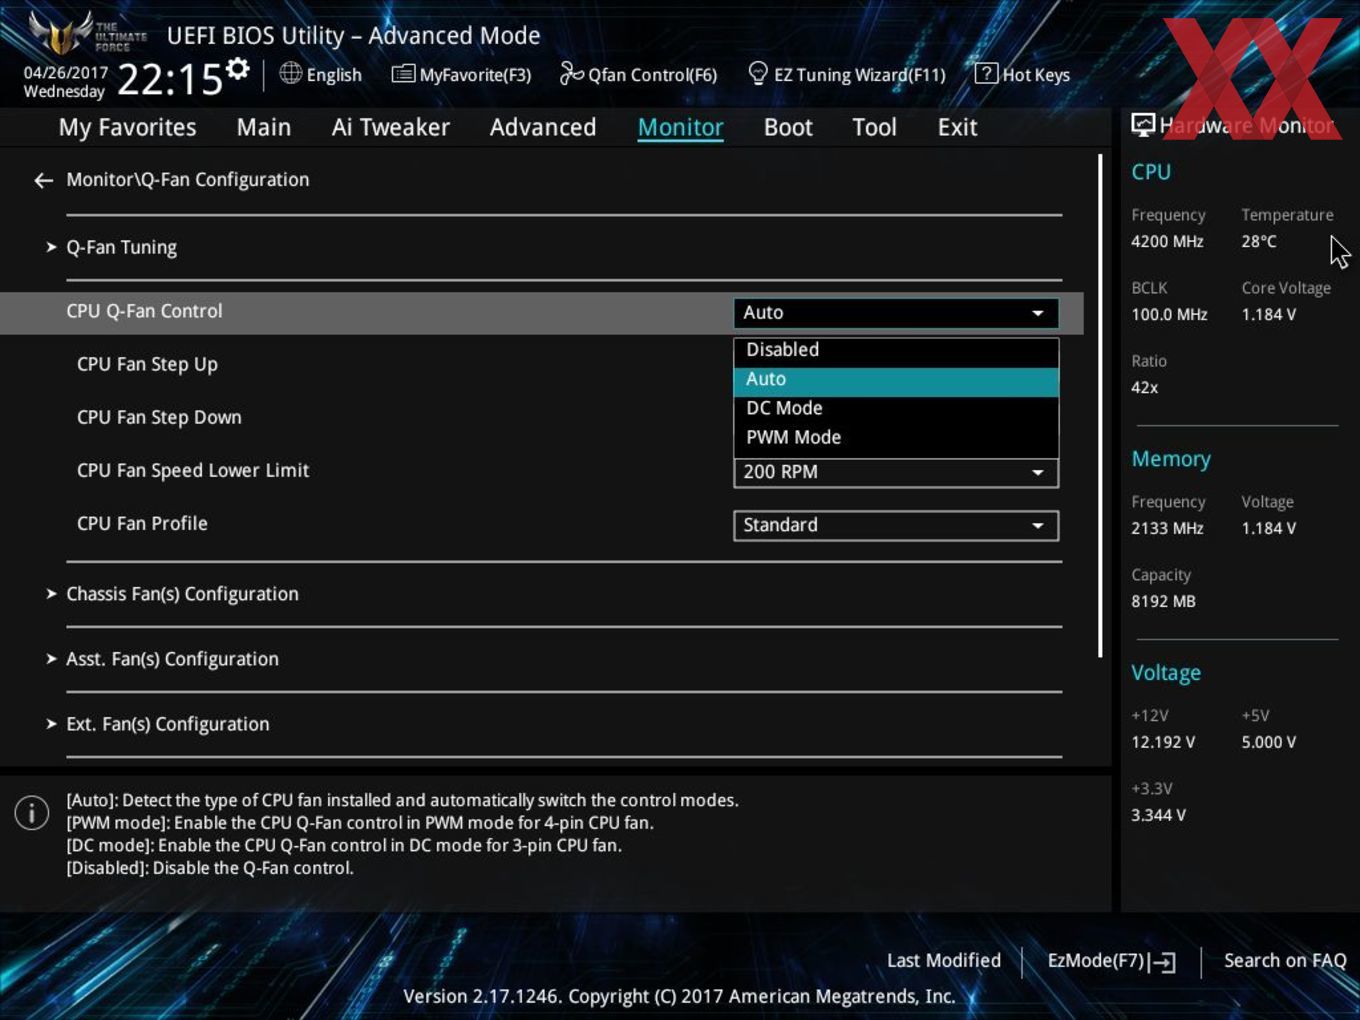Click the EzMode exit arrow icon
This screenshot has height=1020, width=1360.
pyautogui.click(x=1162, y=962)
